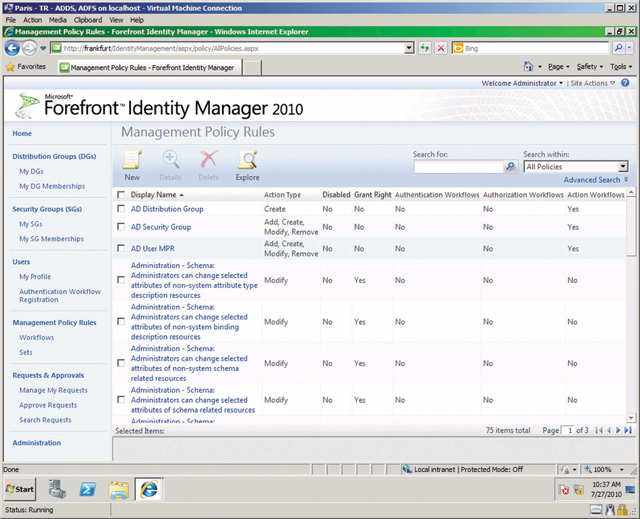Click the Internet Explorer taskbar icon
Image resolution: width=640 pixels, height=519 pixels.
149,489
